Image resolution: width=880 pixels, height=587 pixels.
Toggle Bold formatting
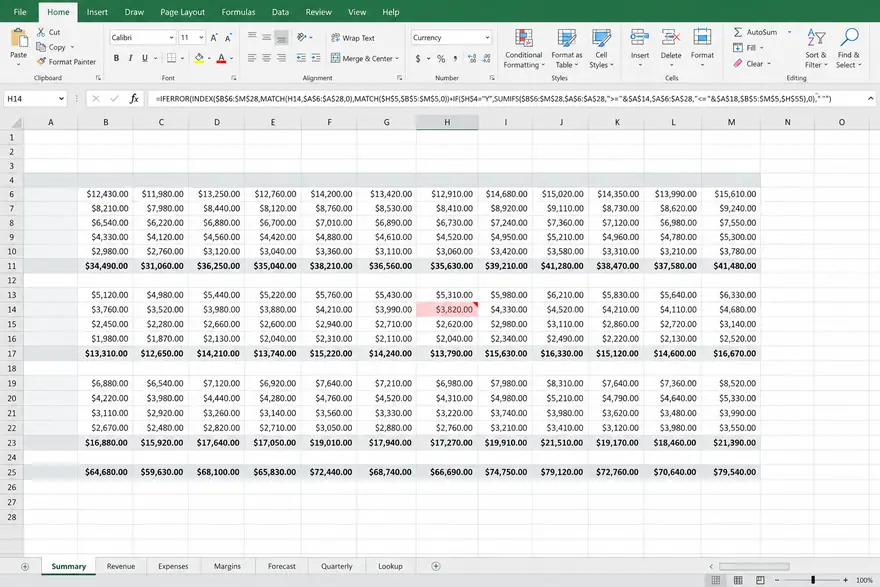click(x=116, y=58)
